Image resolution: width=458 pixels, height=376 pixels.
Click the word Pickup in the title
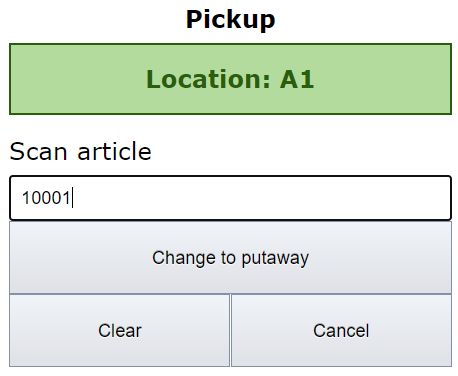coord(230,19)
